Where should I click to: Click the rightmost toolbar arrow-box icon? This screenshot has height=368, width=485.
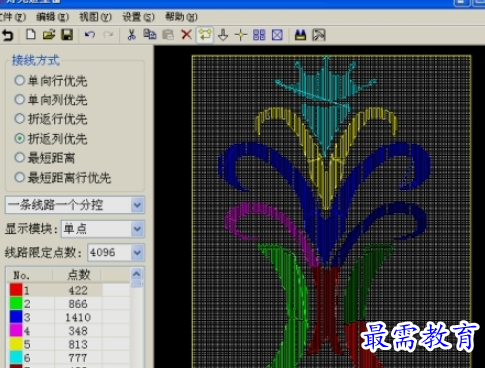pyautogui.click(x=319, y=35)
